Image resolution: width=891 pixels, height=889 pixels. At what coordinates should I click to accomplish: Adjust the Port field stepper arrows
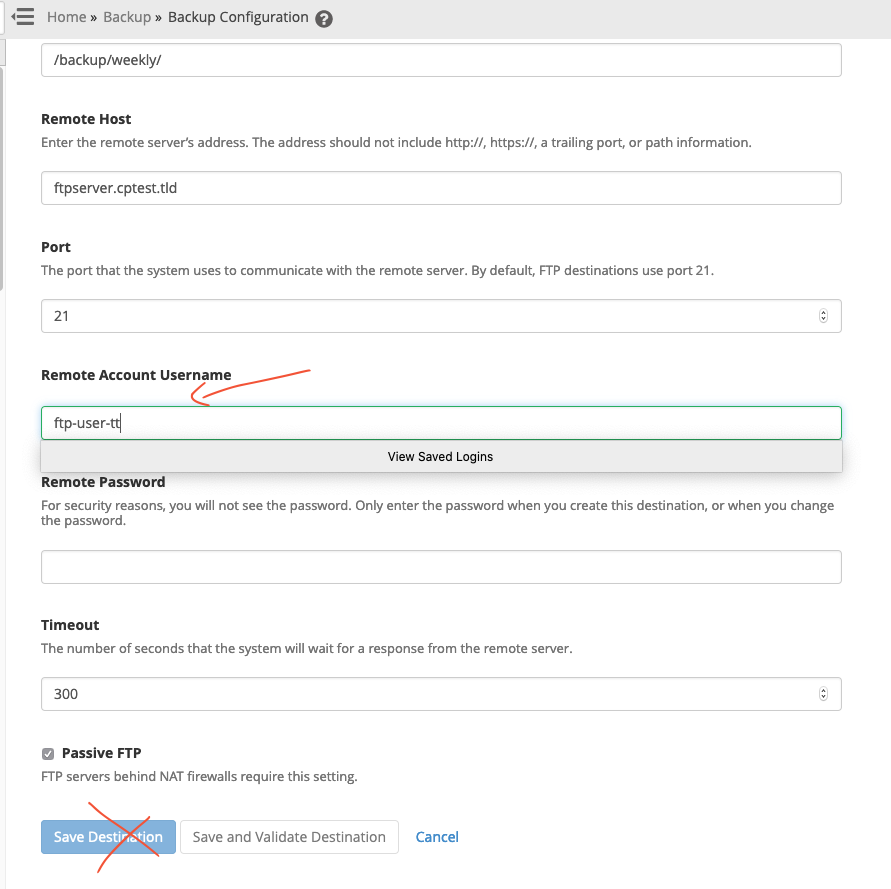tap(823, 315)
